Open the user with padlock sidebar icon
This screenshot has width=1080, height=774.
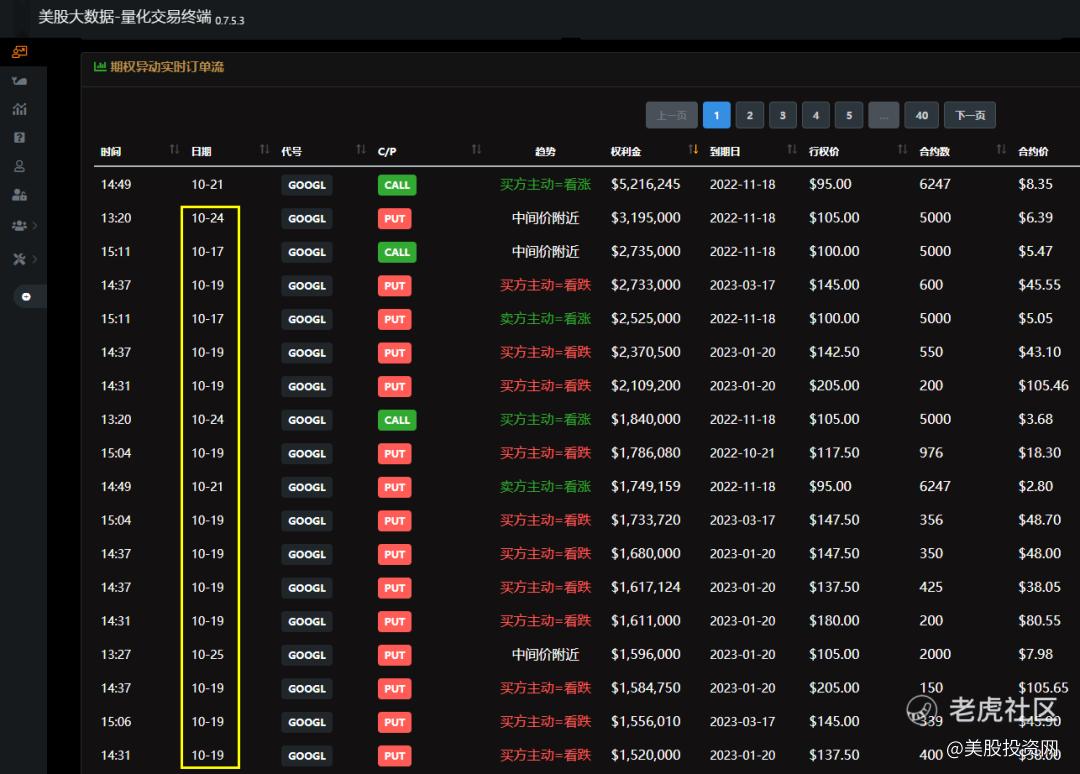(x=19, y=195)
